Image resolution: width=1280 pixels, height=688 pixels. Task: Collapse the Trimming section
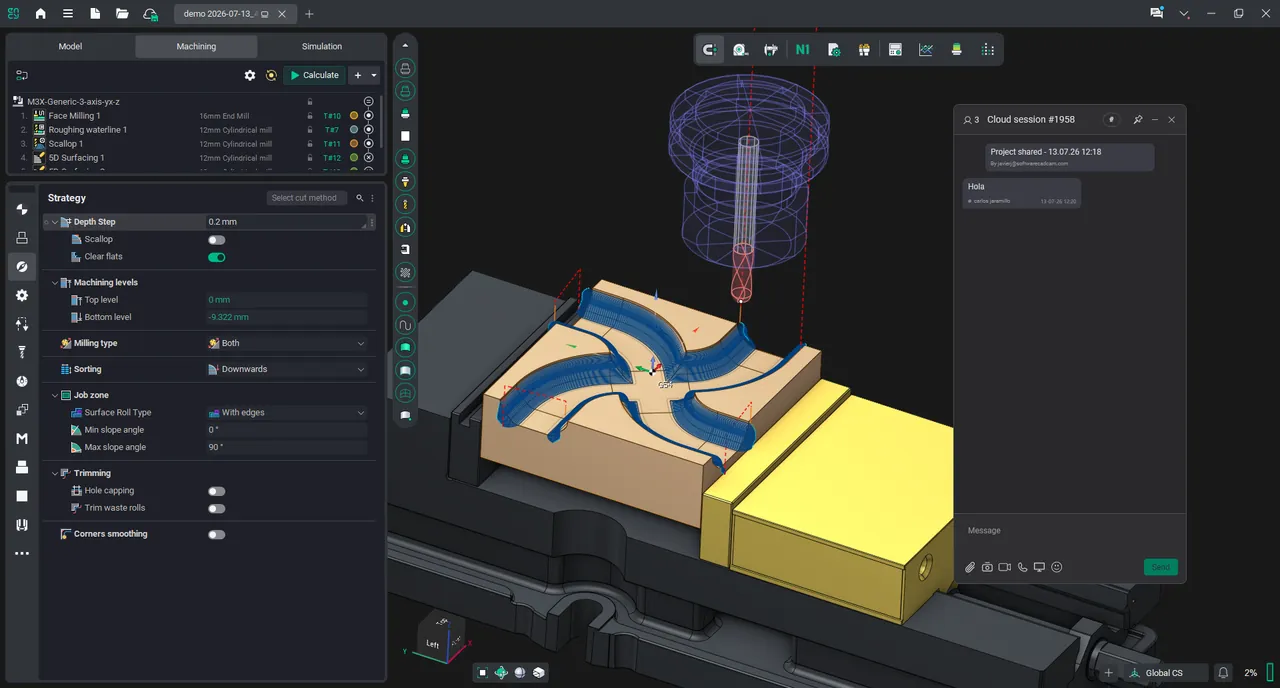pos(55,473)
